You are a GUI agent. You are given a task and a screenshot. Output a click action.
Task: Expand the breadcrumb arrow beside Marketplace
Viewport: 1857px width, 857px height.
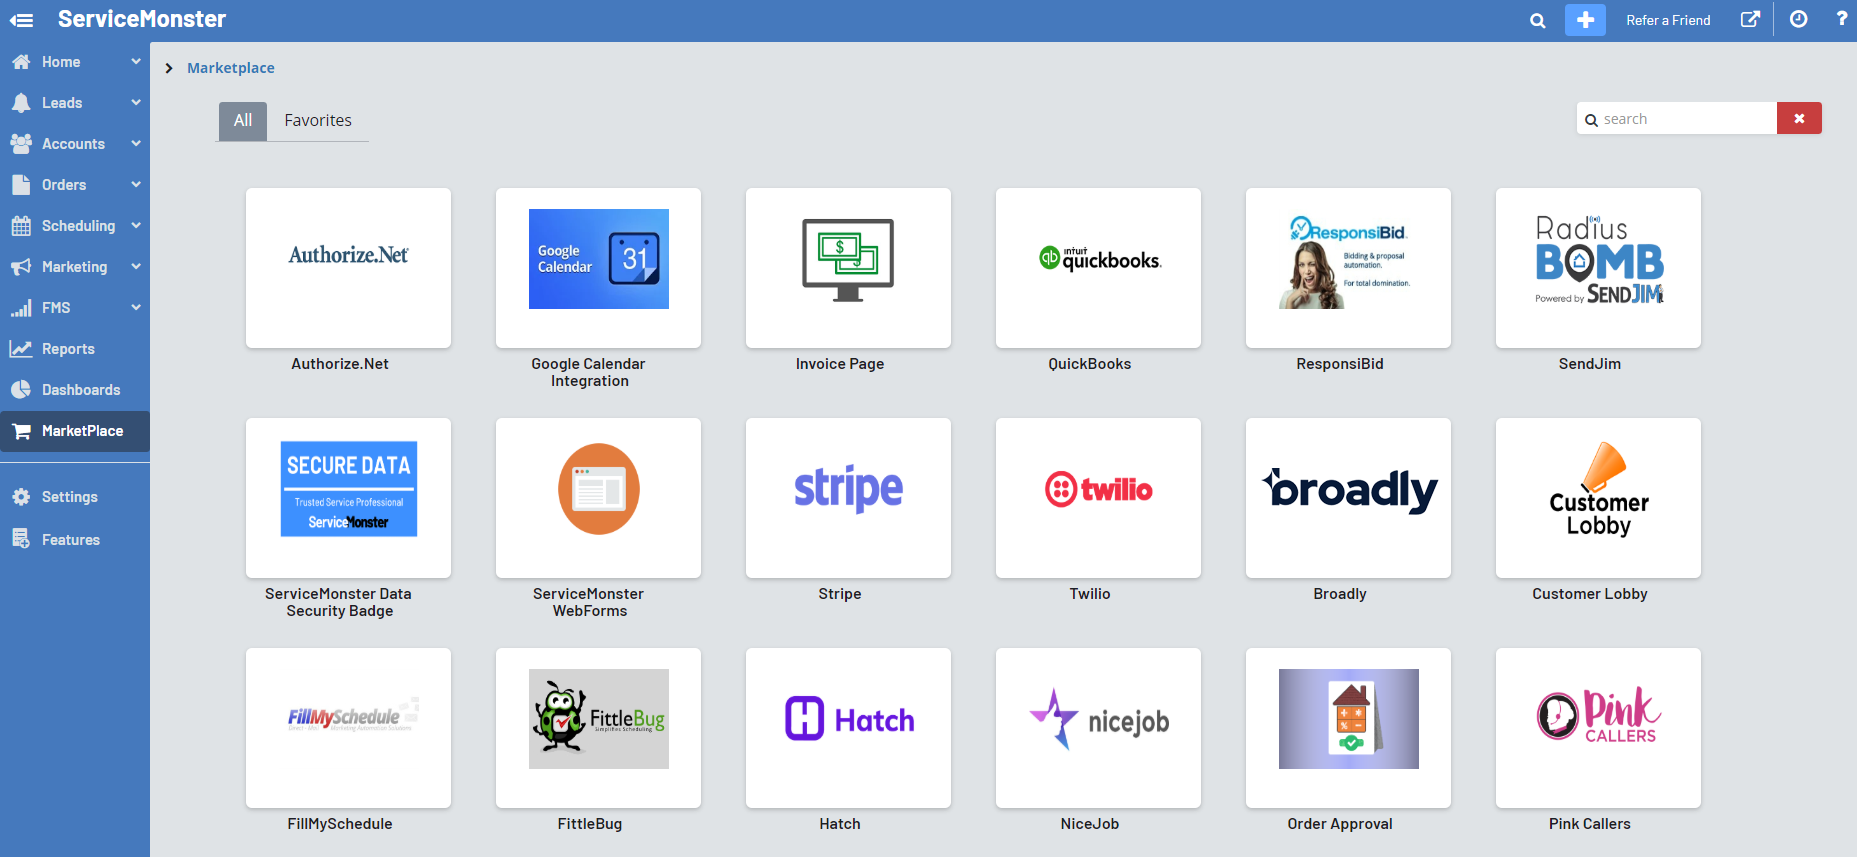coord(169,68)
